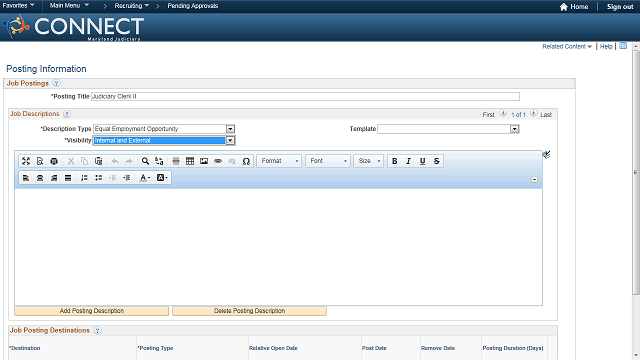Viewport: 640px width, 360px height.
Task: Align text left
Action: coord(26,178)
